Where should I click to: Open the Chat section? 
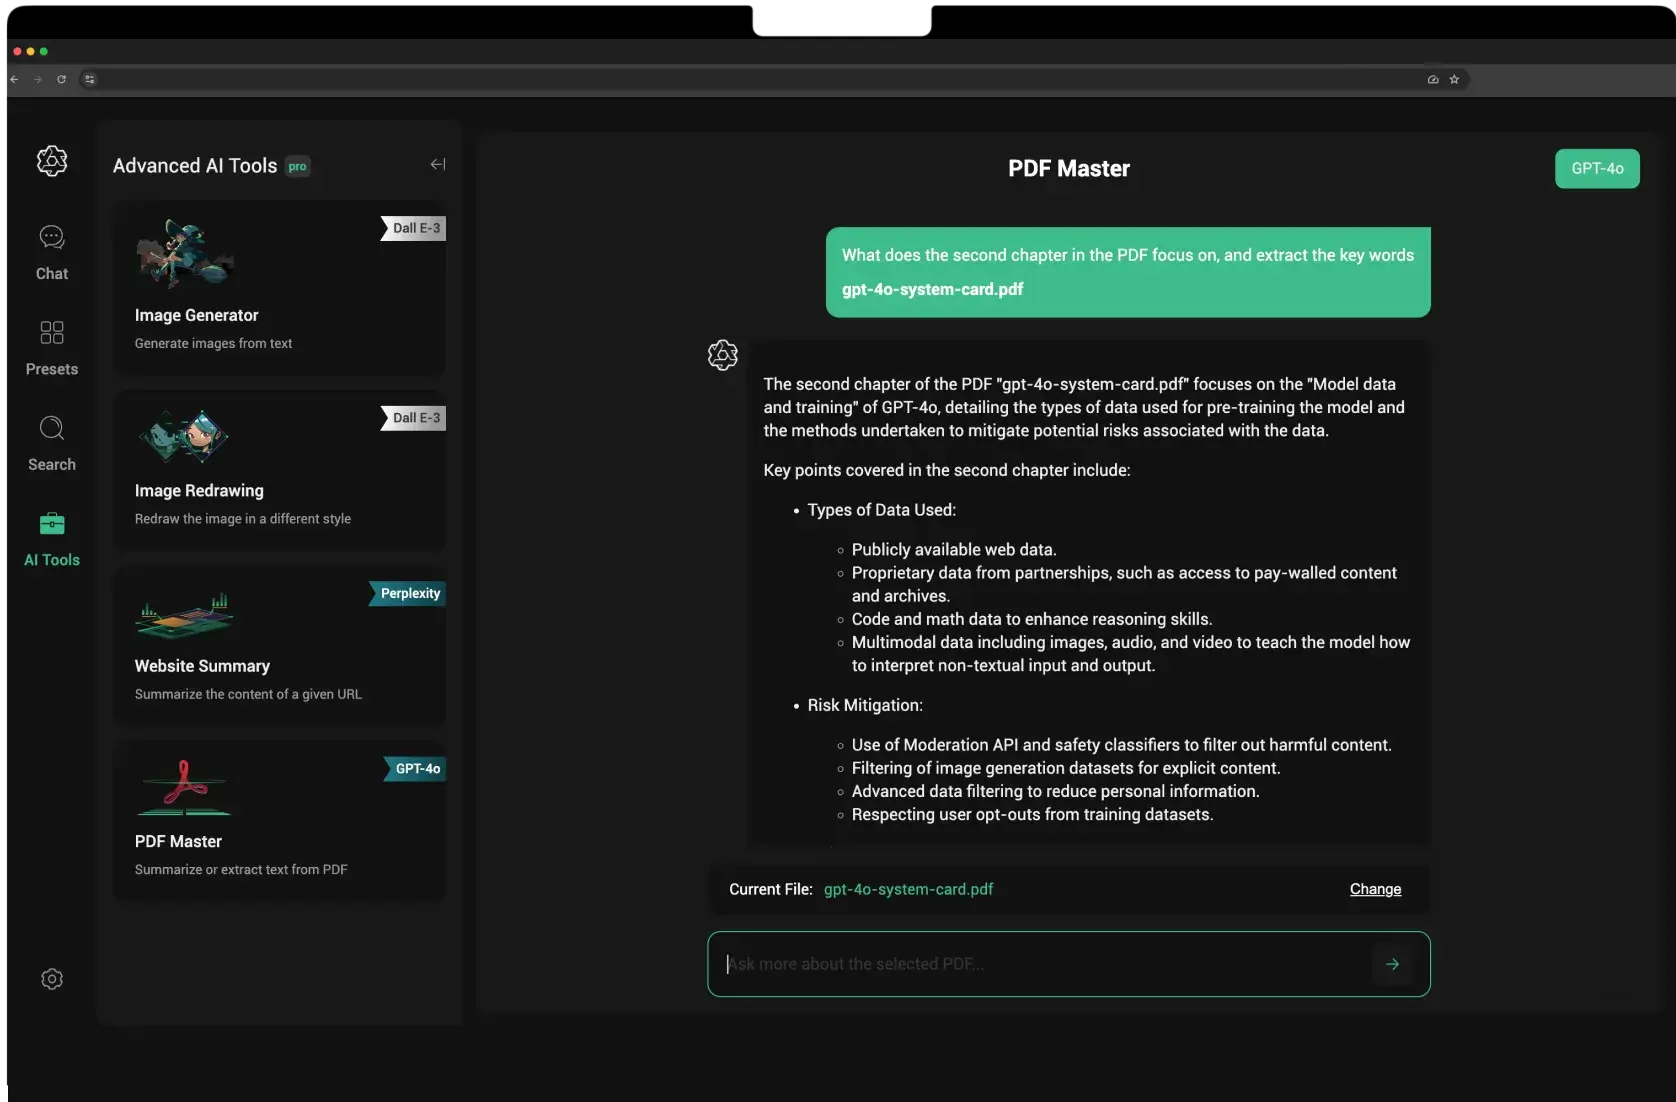coord(52,252)
